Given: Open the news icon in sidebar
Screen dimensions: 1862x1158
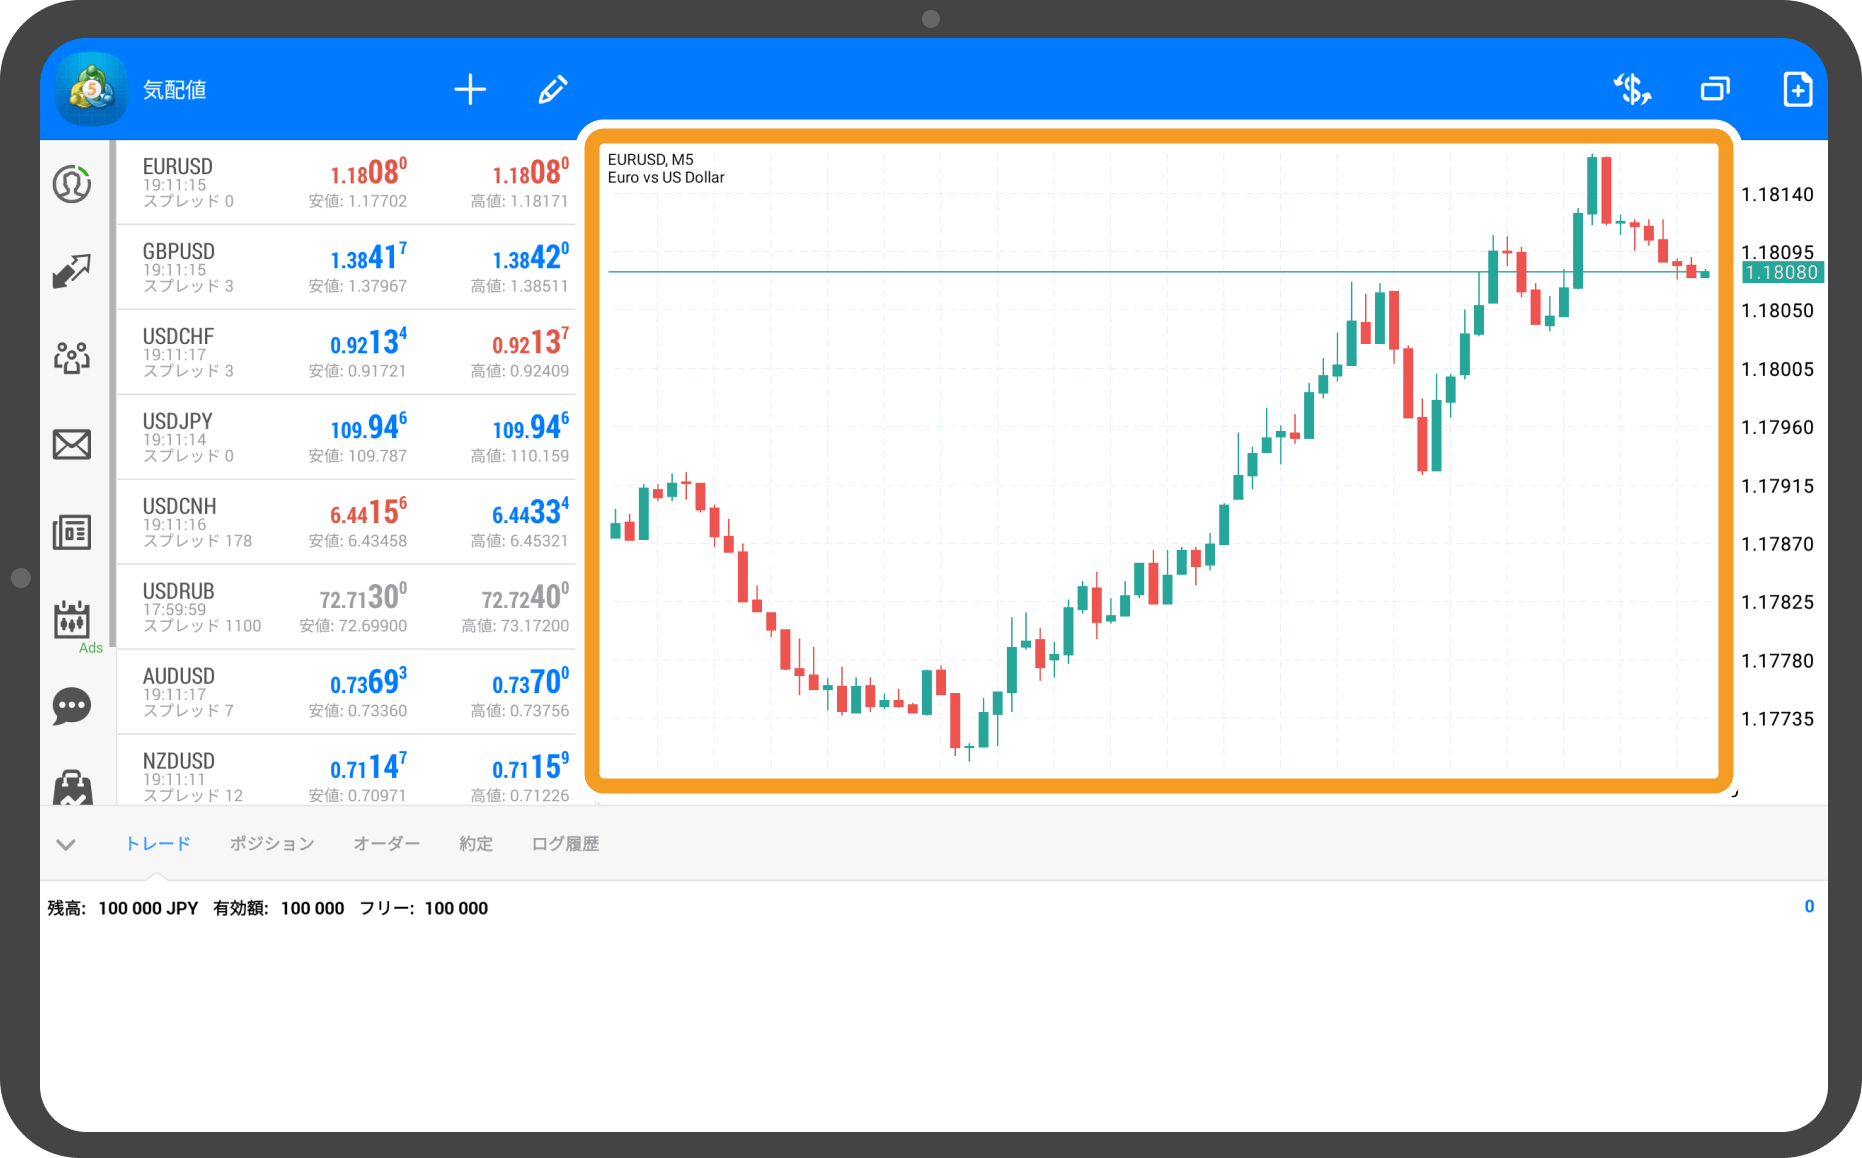Looking at the screenshot, I should [x=72, y=532].
